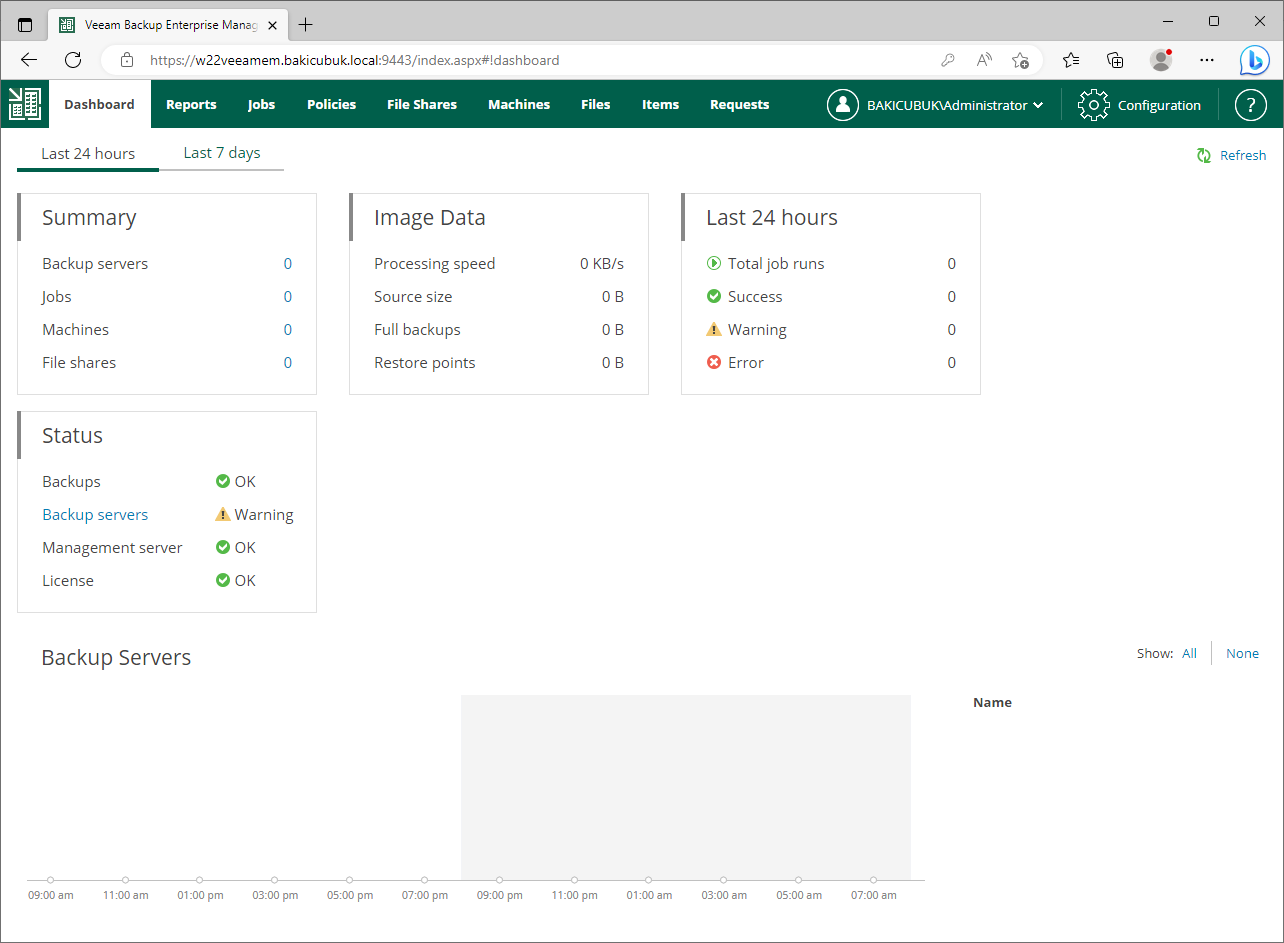The height and width of the screenshot is (943, 1284).
Task: Click the Veeam Enterprise Manager logo icon
Action: click(25, 104)
